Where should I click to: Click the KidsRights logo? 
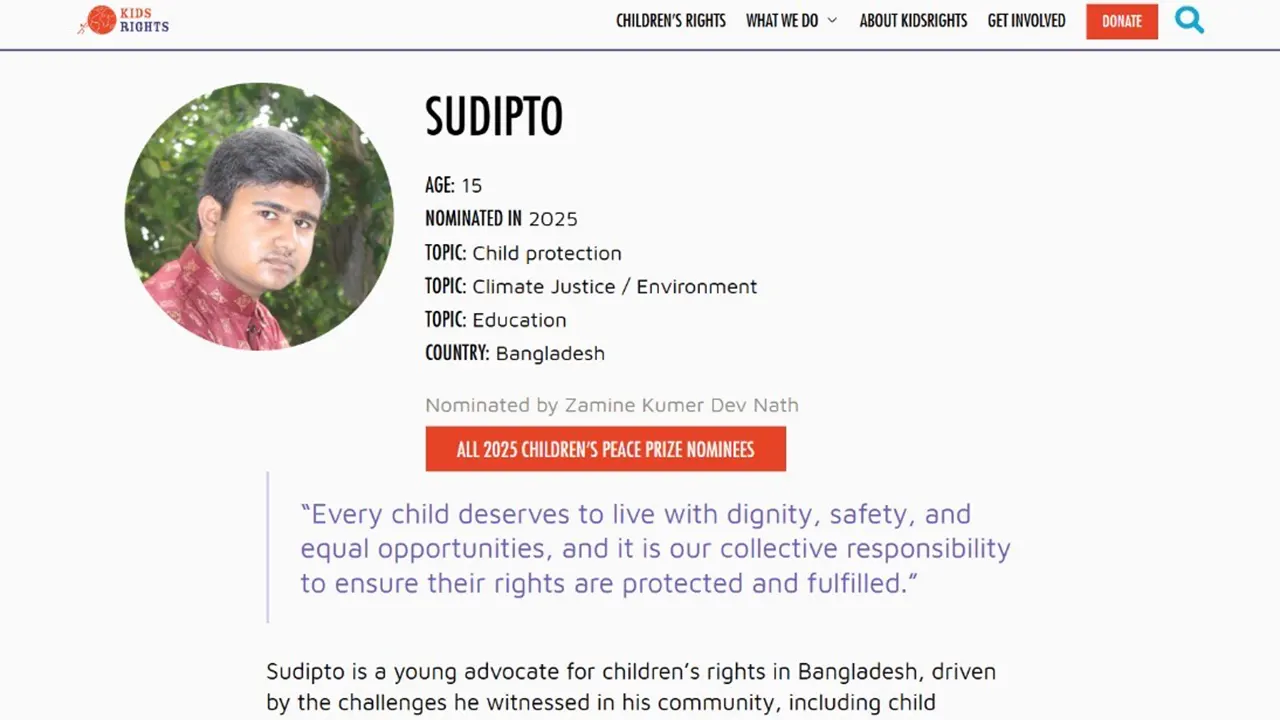(124, 20)
